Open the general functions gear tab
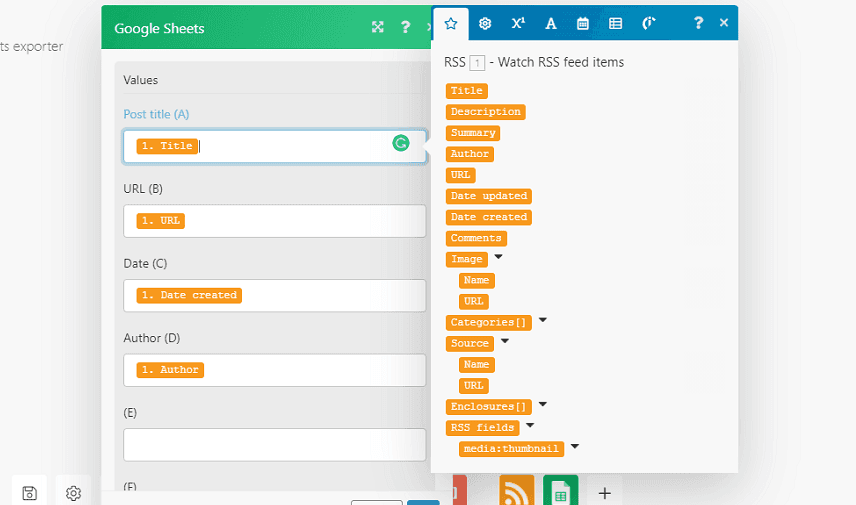856x505 pixels. click(485, 23)
